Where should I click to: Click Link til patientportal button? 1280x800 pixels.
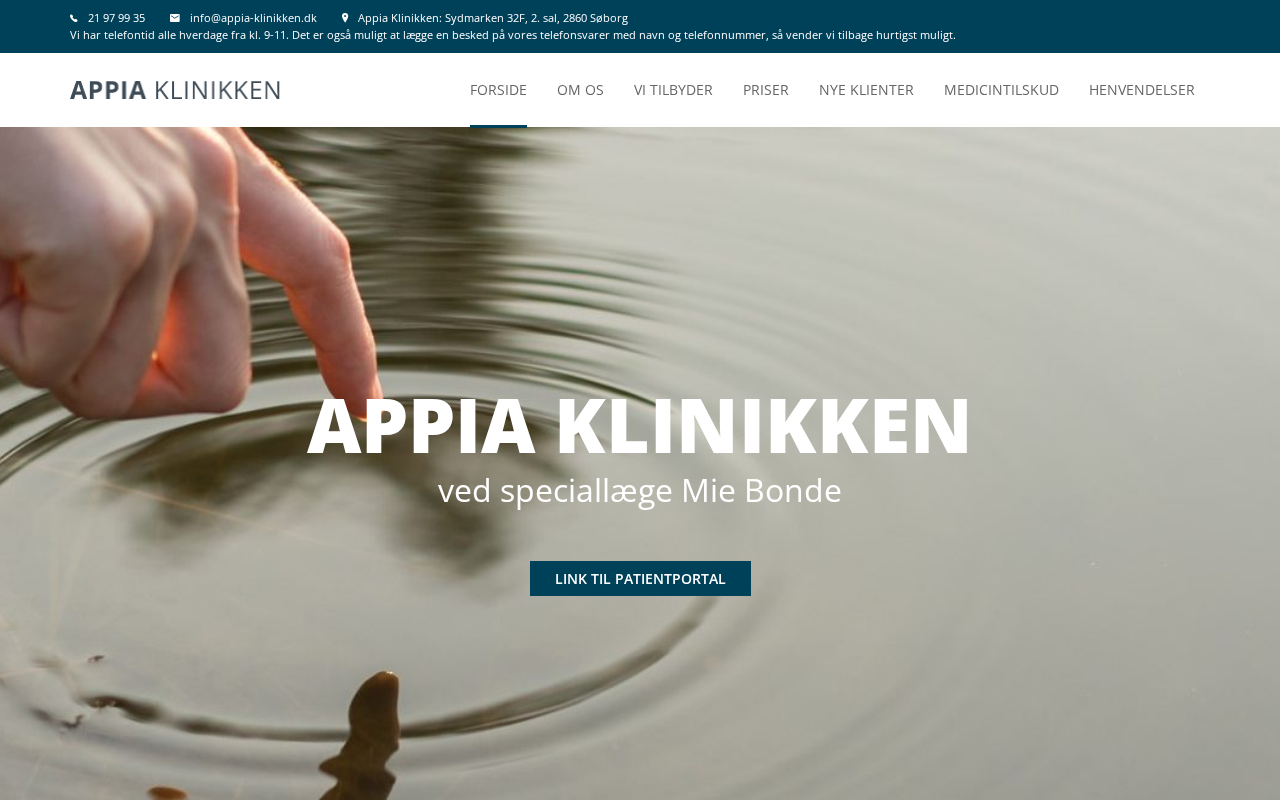tap(640, 578)
